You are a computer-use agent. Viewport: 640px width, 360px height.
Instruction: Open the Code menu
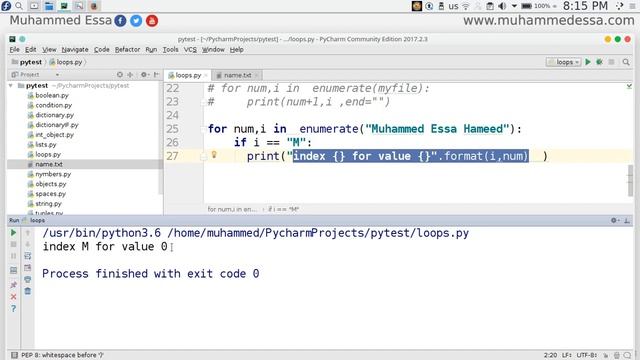102,49
